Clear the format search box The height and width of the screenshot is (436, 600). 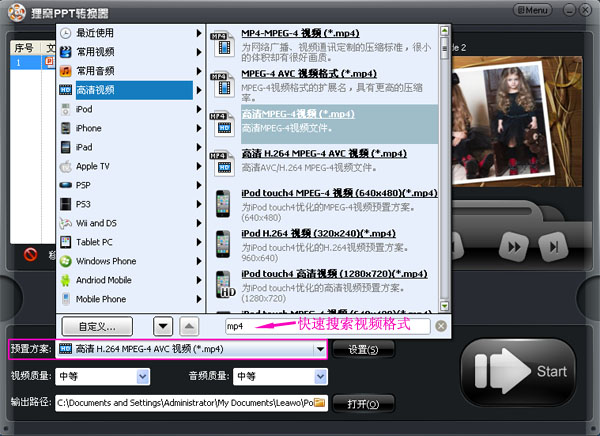[441, 326]
